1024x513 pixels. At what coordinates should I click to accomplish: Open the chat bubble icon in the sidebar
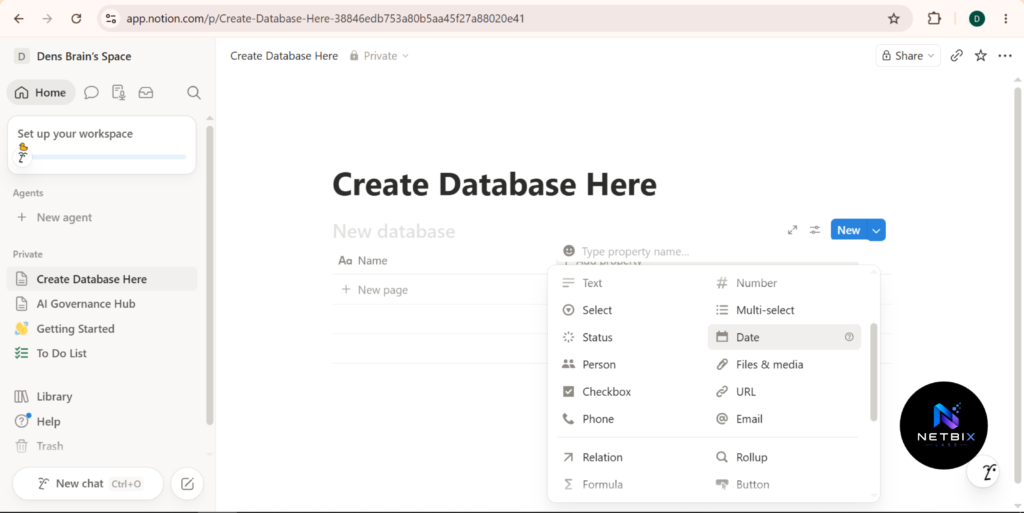(x=91, y=93)
